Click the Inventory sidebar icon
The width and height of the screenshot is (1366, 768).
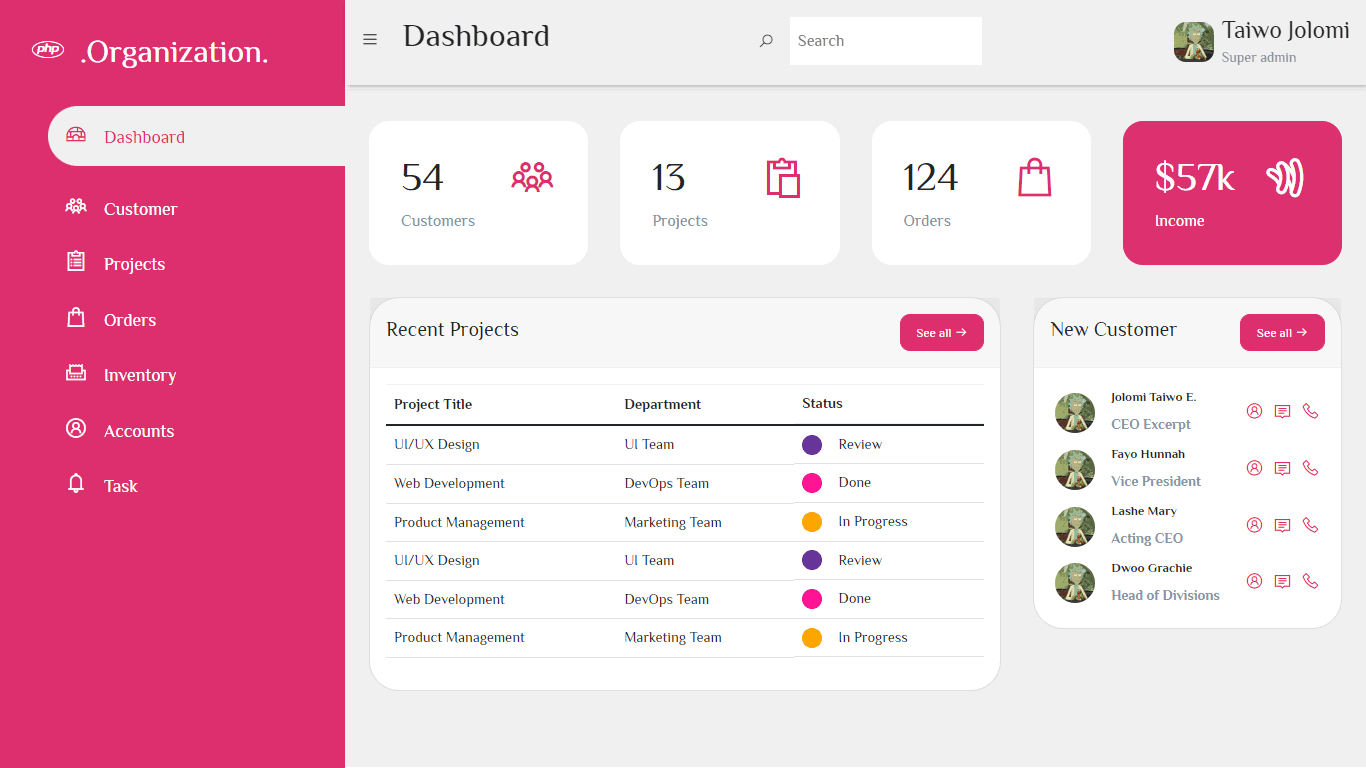pos(76,373)
